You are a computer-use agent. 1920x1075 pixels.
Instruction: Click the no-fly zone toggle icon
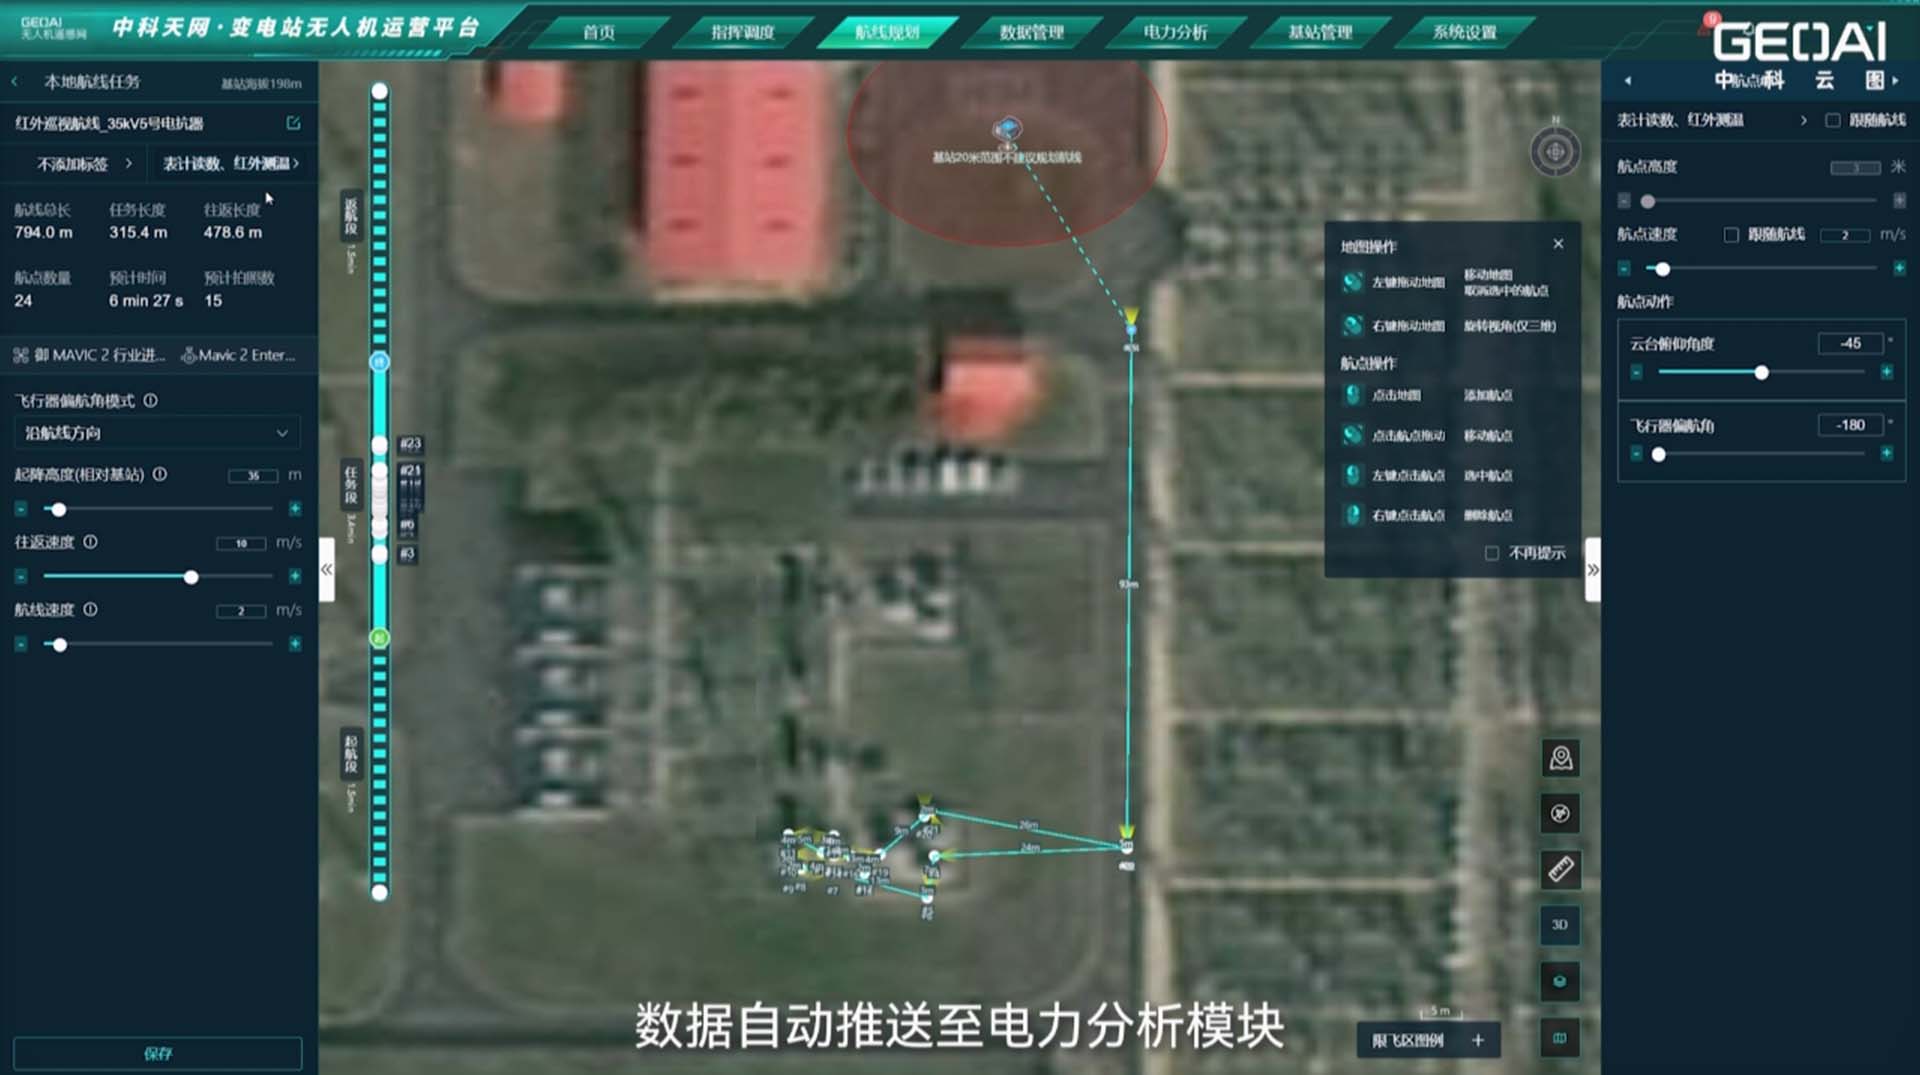(1560, 814)
